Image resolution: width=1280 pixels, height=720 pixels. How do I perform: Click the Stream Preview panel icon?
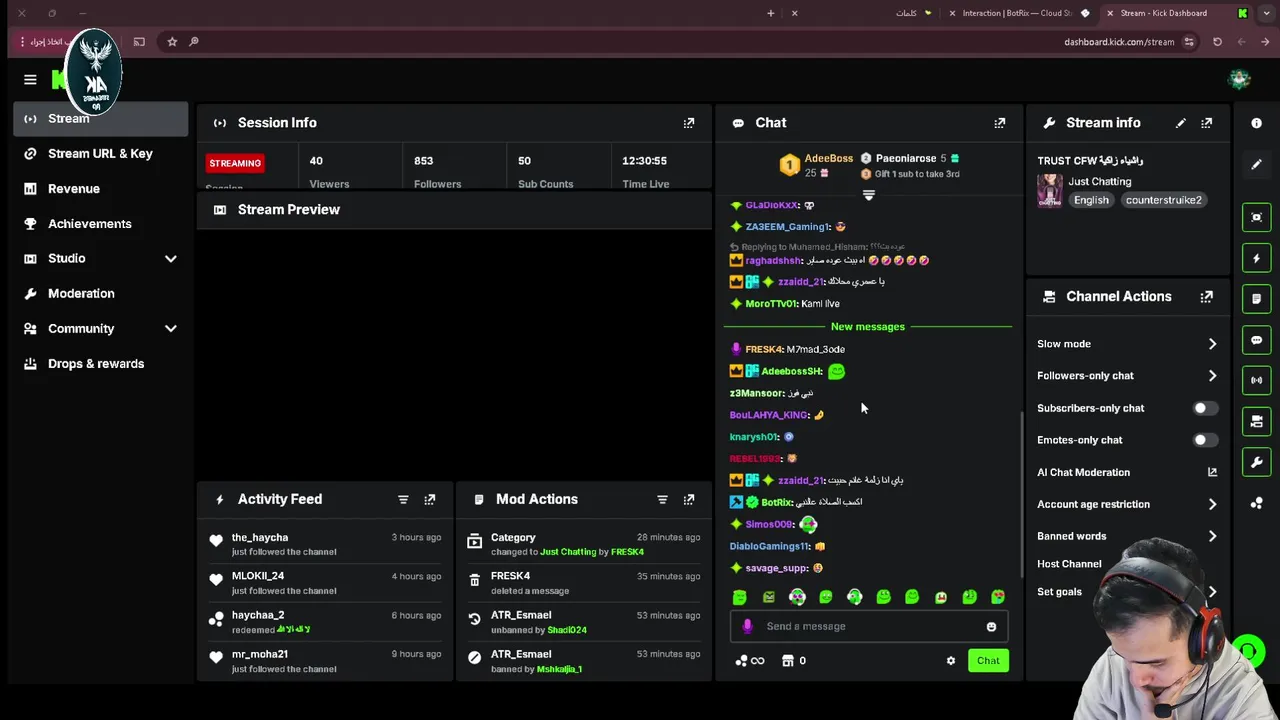click(219, 210)
